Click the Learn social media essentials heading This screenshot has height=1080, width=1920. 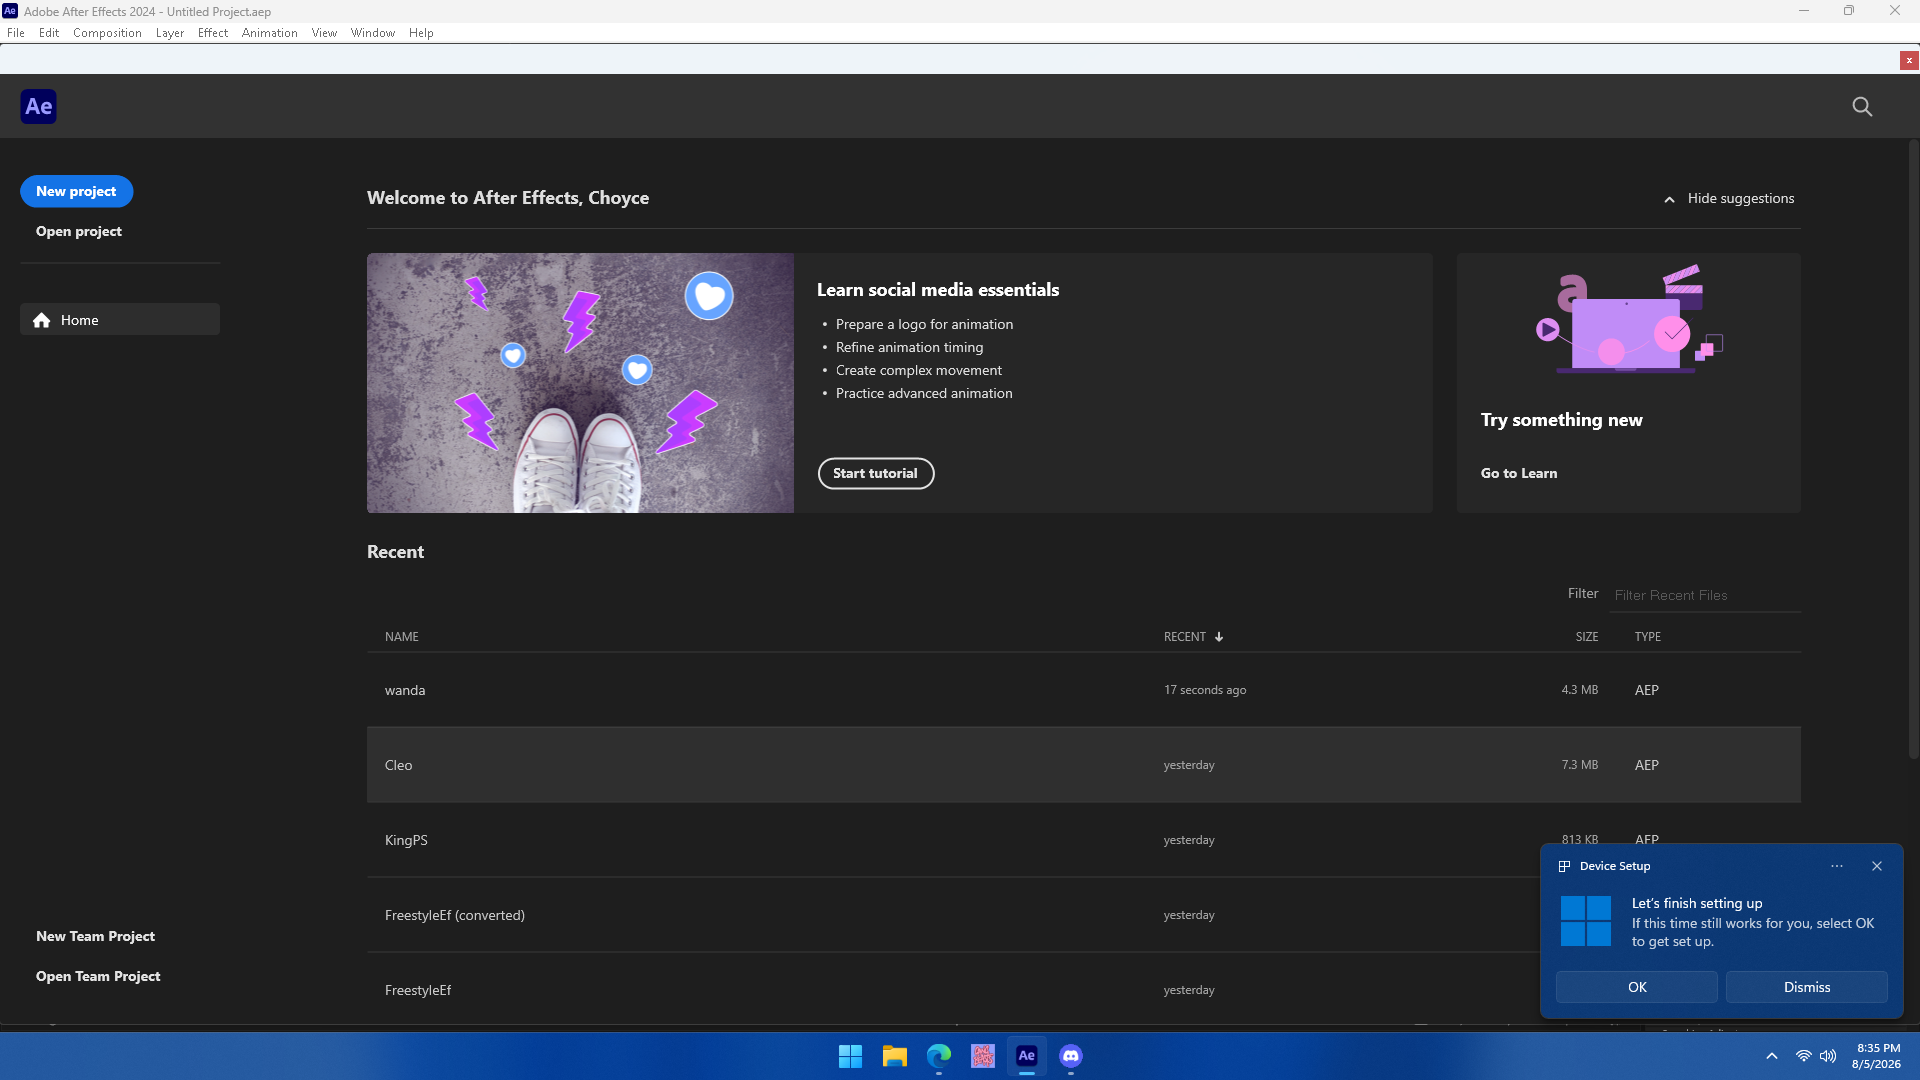938,290
